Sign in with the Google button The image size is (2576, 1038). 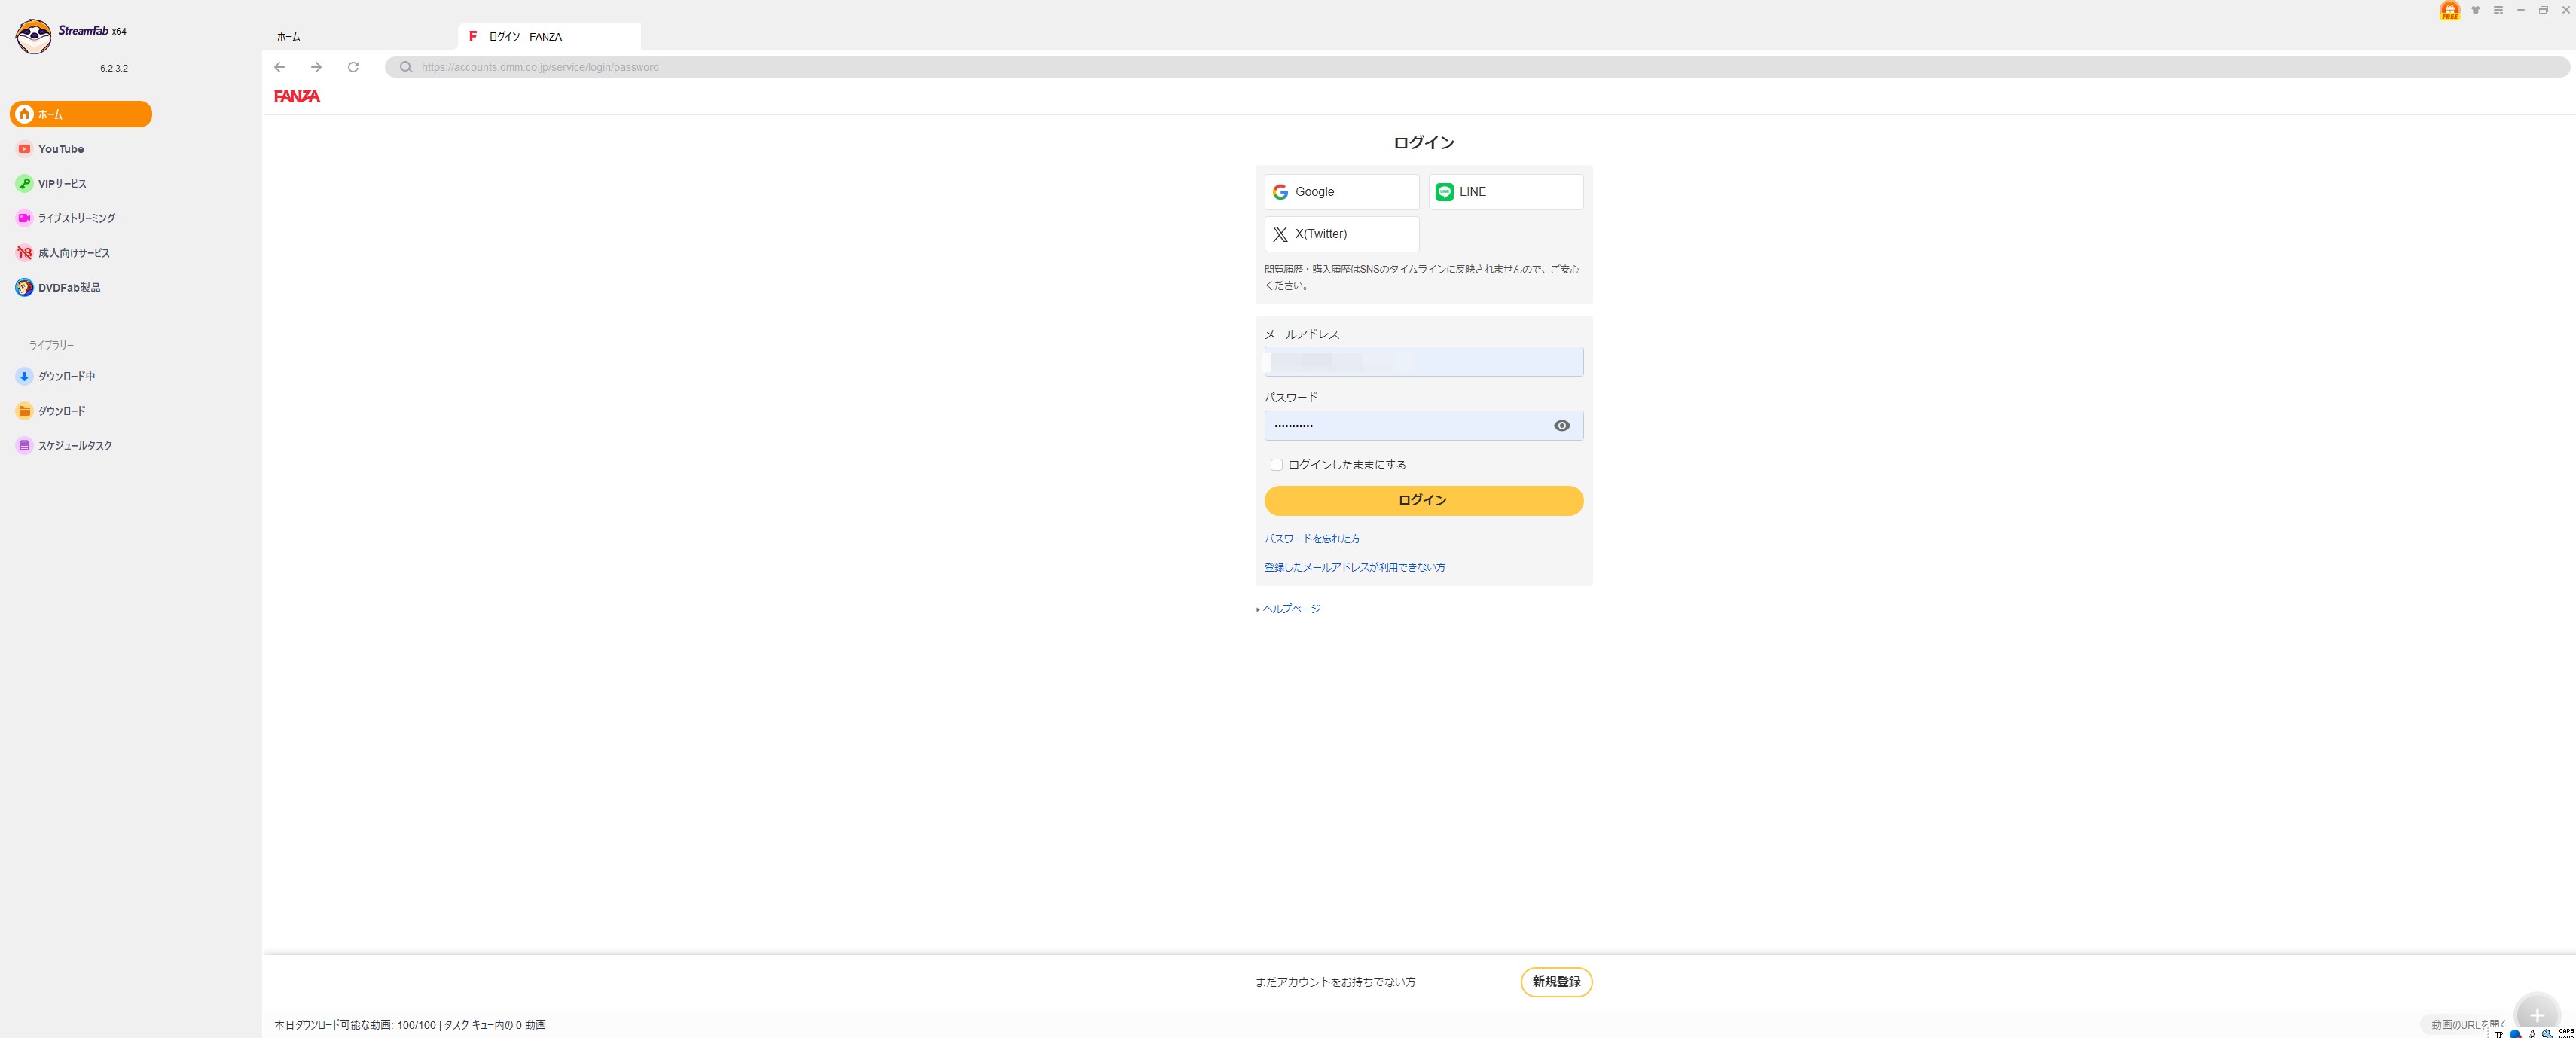(1341, 192)
